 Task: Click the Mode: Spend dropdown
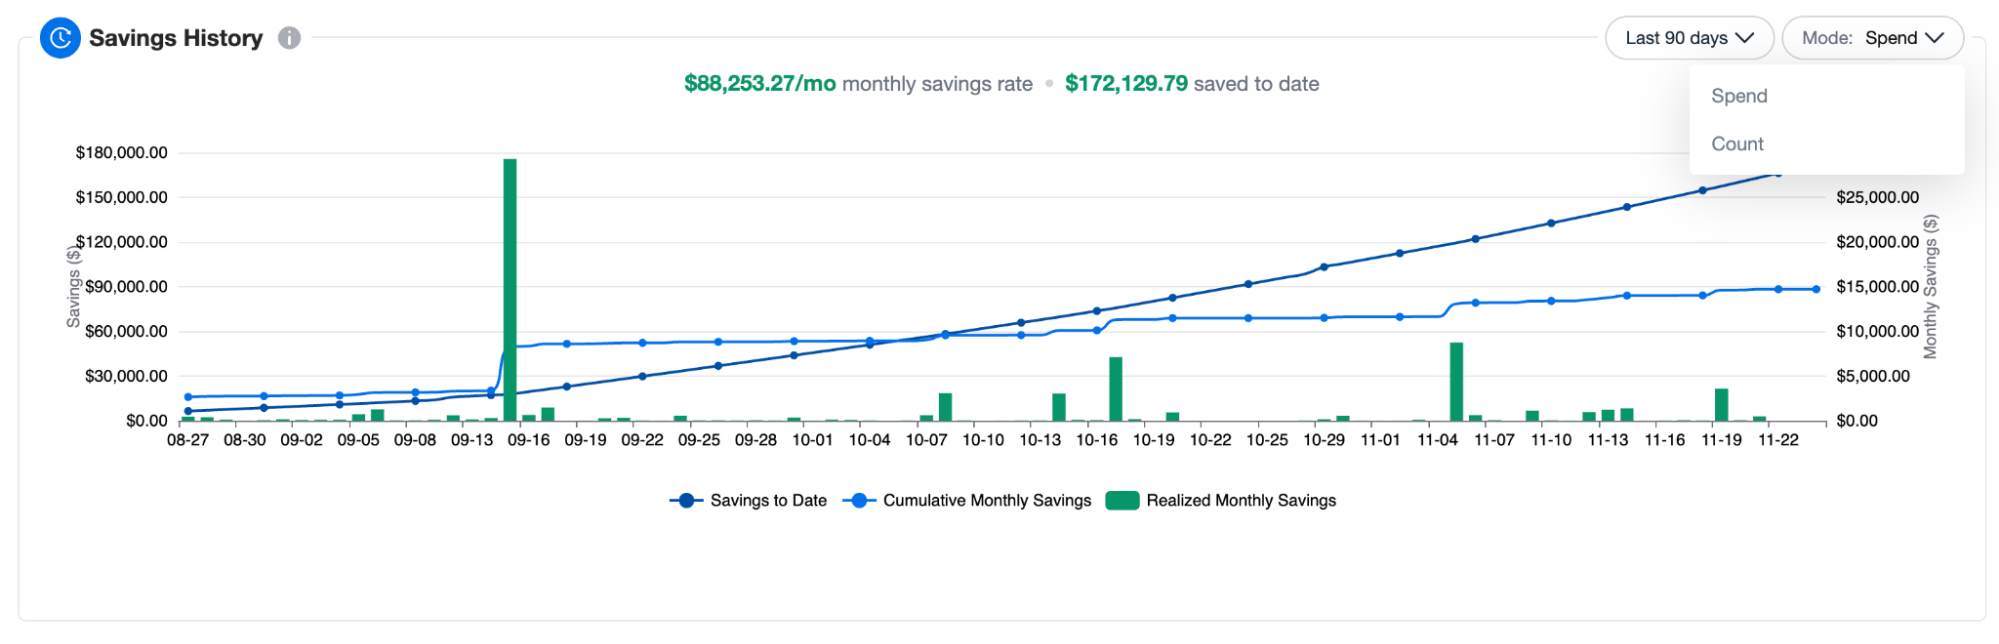(x=1871, y=38)
